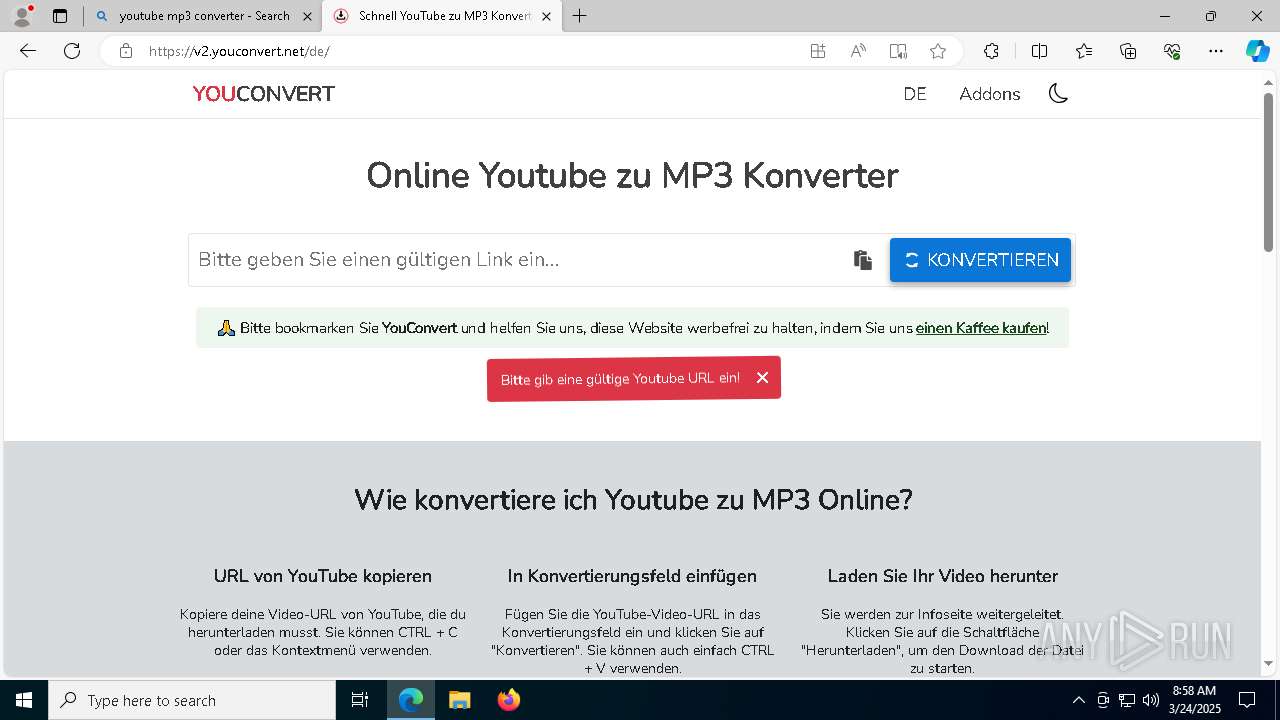Open volume control in system tray
The image size is (1280, 720).
tap(1151, 700)
